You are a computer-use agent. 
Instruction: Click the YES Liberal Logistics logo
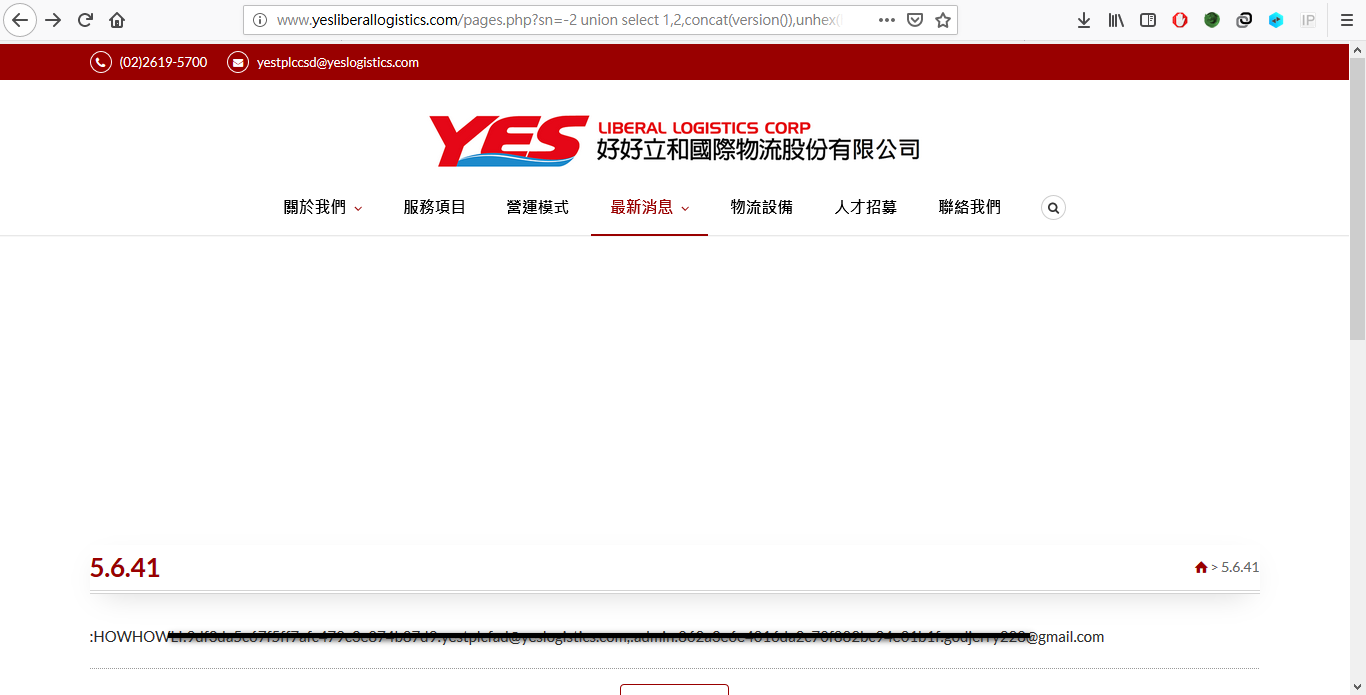point(674,140)
